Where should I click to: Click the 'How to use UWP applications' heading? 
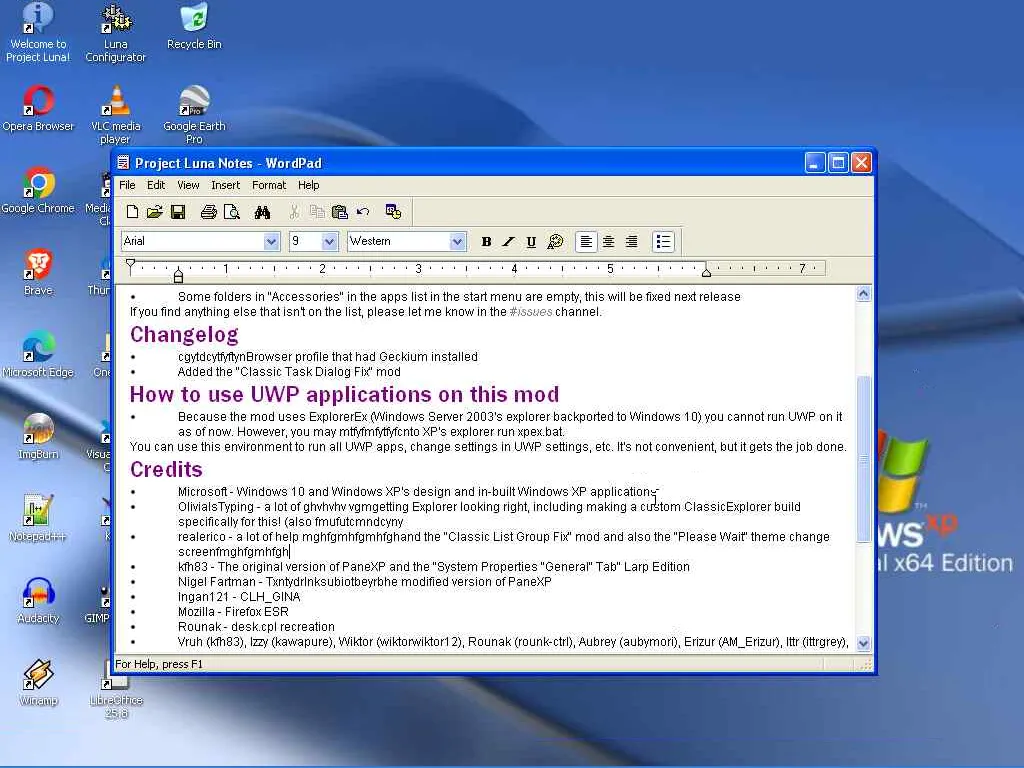(x=344, y=394)
